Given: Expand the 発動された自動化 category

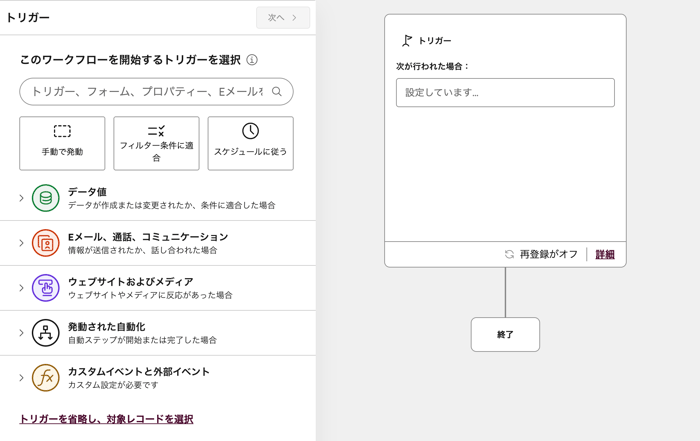Looking at the screenshot, I should pyautogui.click(x=21, y=333).
